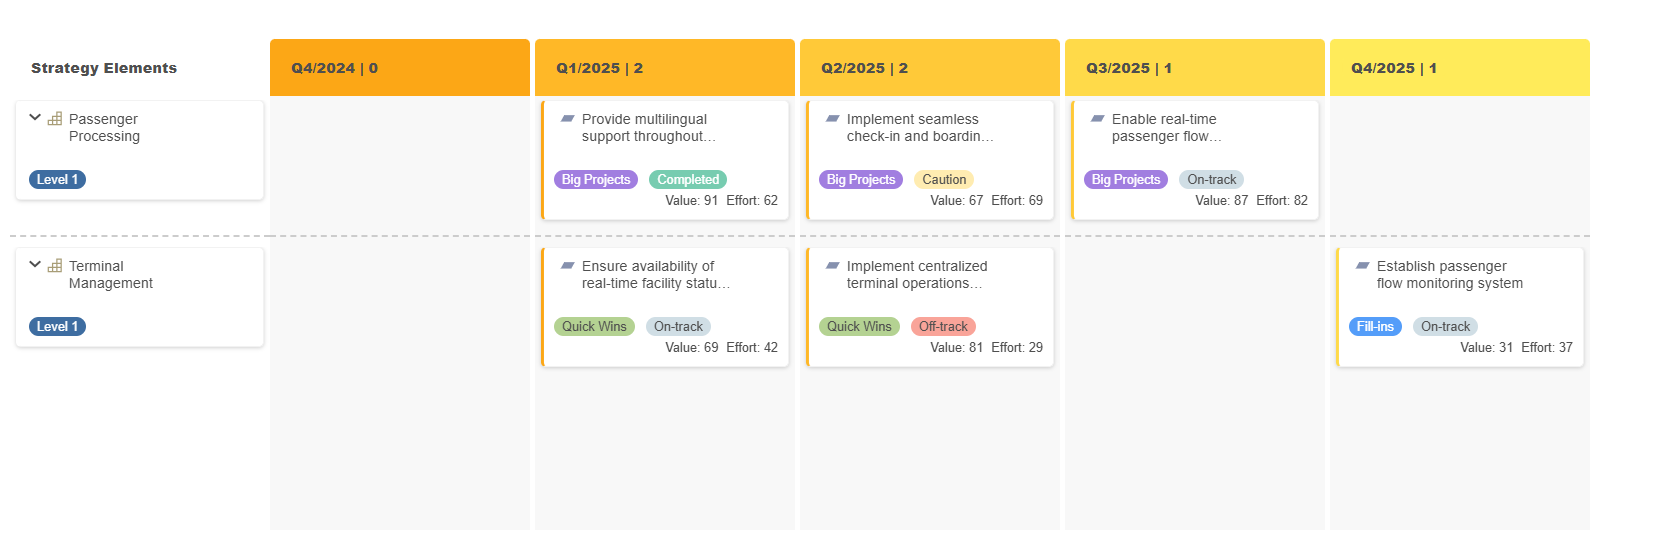Click initiative icon on centralized terminal operations card
Screen dimensions: 1653x552
coord(833,265)
